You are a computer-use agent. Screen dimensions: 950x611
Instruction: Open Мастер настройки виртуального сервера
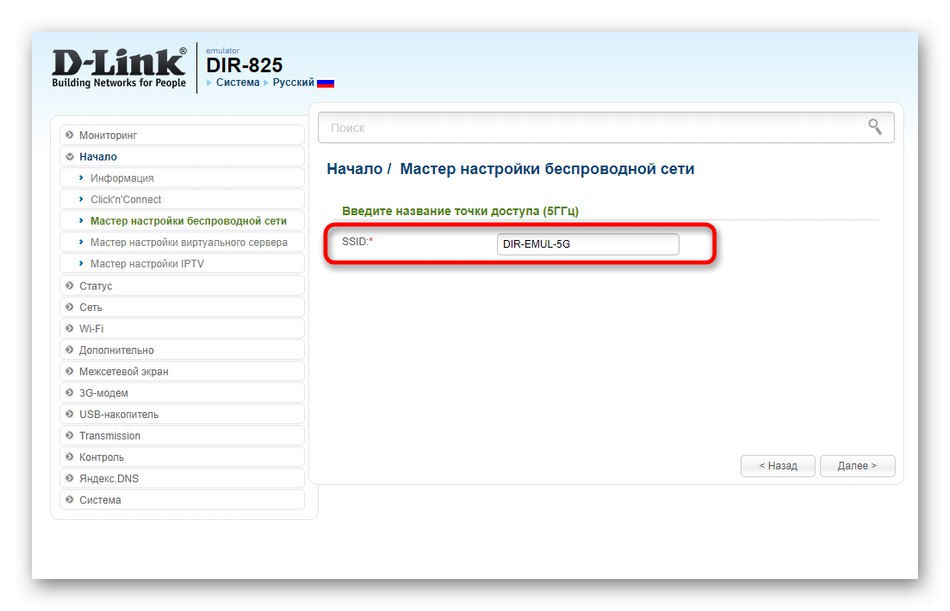tap(182, 242)
